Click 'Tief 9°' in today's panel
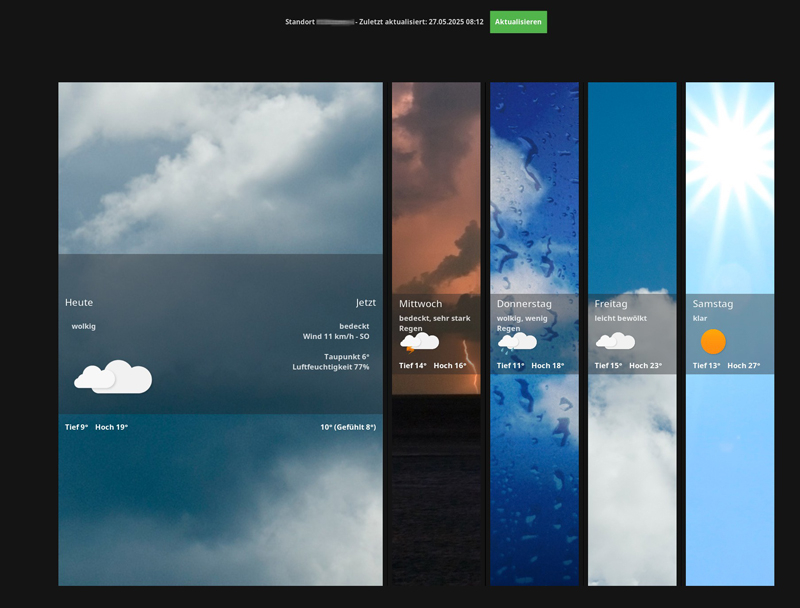800x608 pixels. point(77,427)
